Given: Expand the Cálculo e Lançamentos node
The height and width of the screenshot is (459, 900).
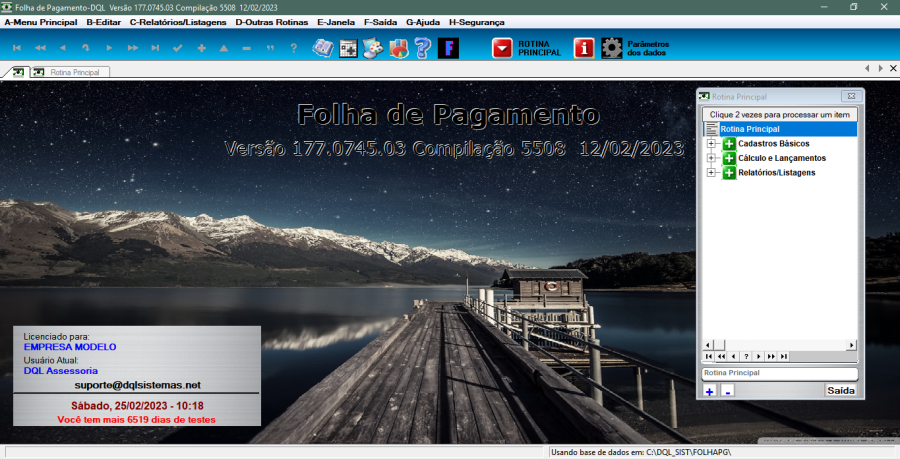Looking at the screenshot, I should (x=711, y=158).
